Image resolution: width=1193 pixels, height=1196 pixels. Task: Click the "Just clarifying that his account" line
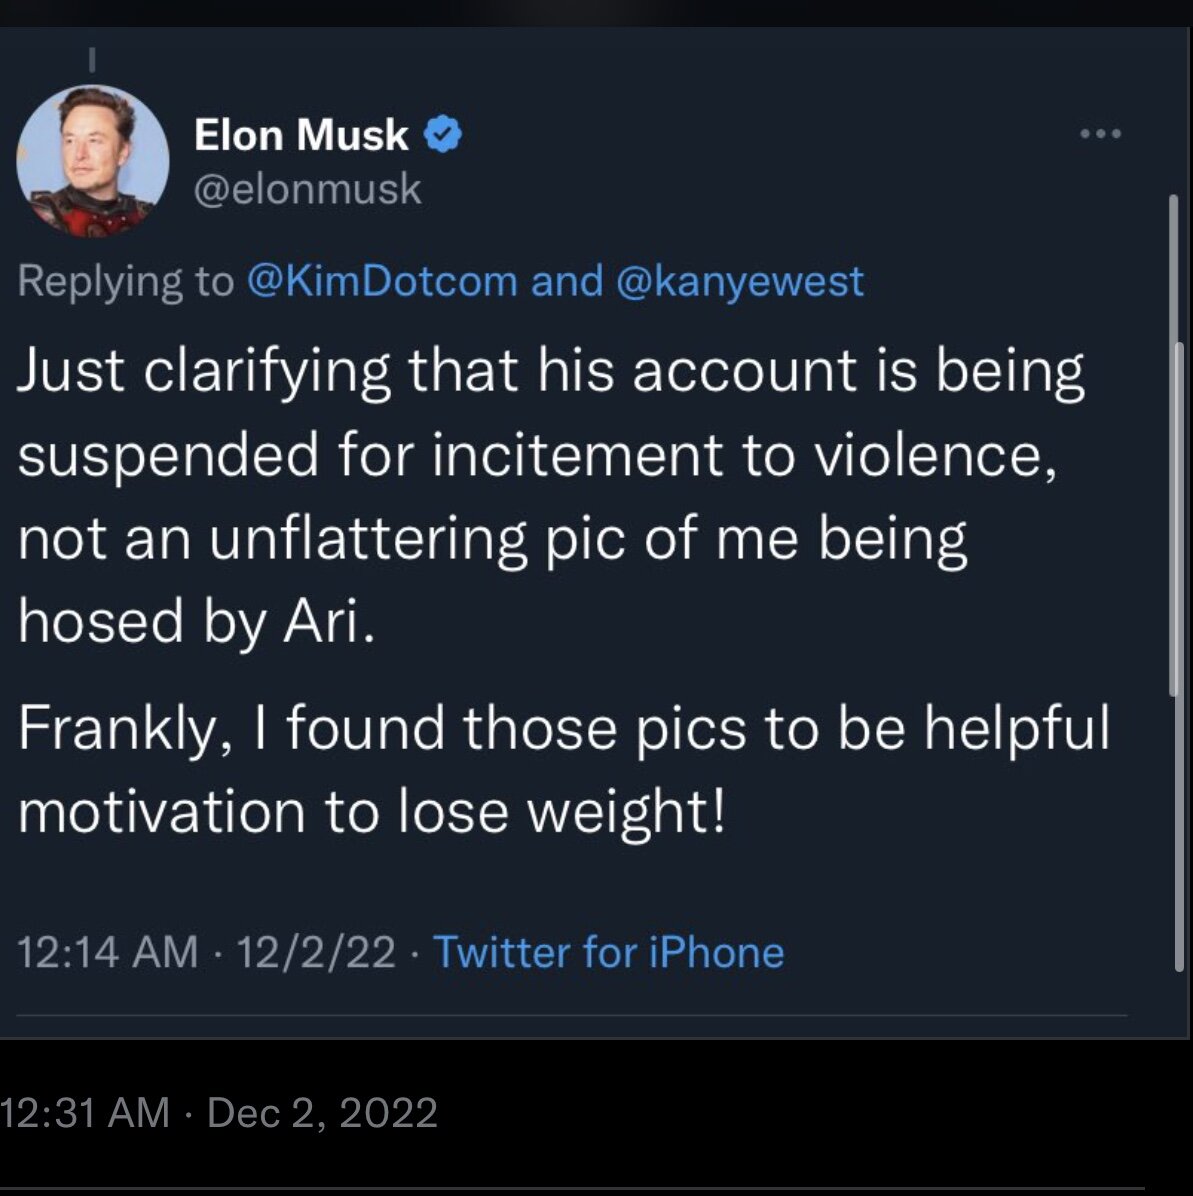click(x=550, y=371)
